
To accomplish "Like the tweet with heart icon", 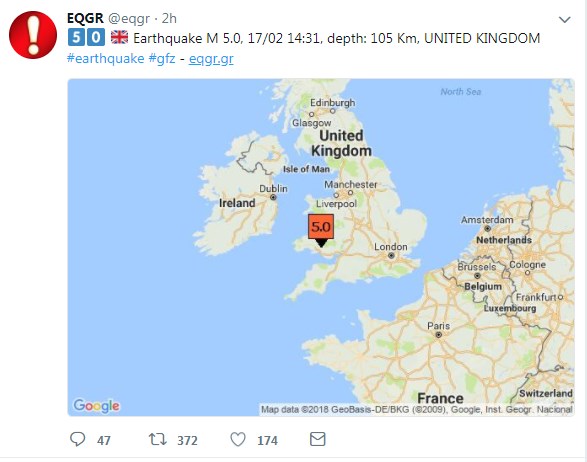I will pyautogui.click(x=238, y=439).
